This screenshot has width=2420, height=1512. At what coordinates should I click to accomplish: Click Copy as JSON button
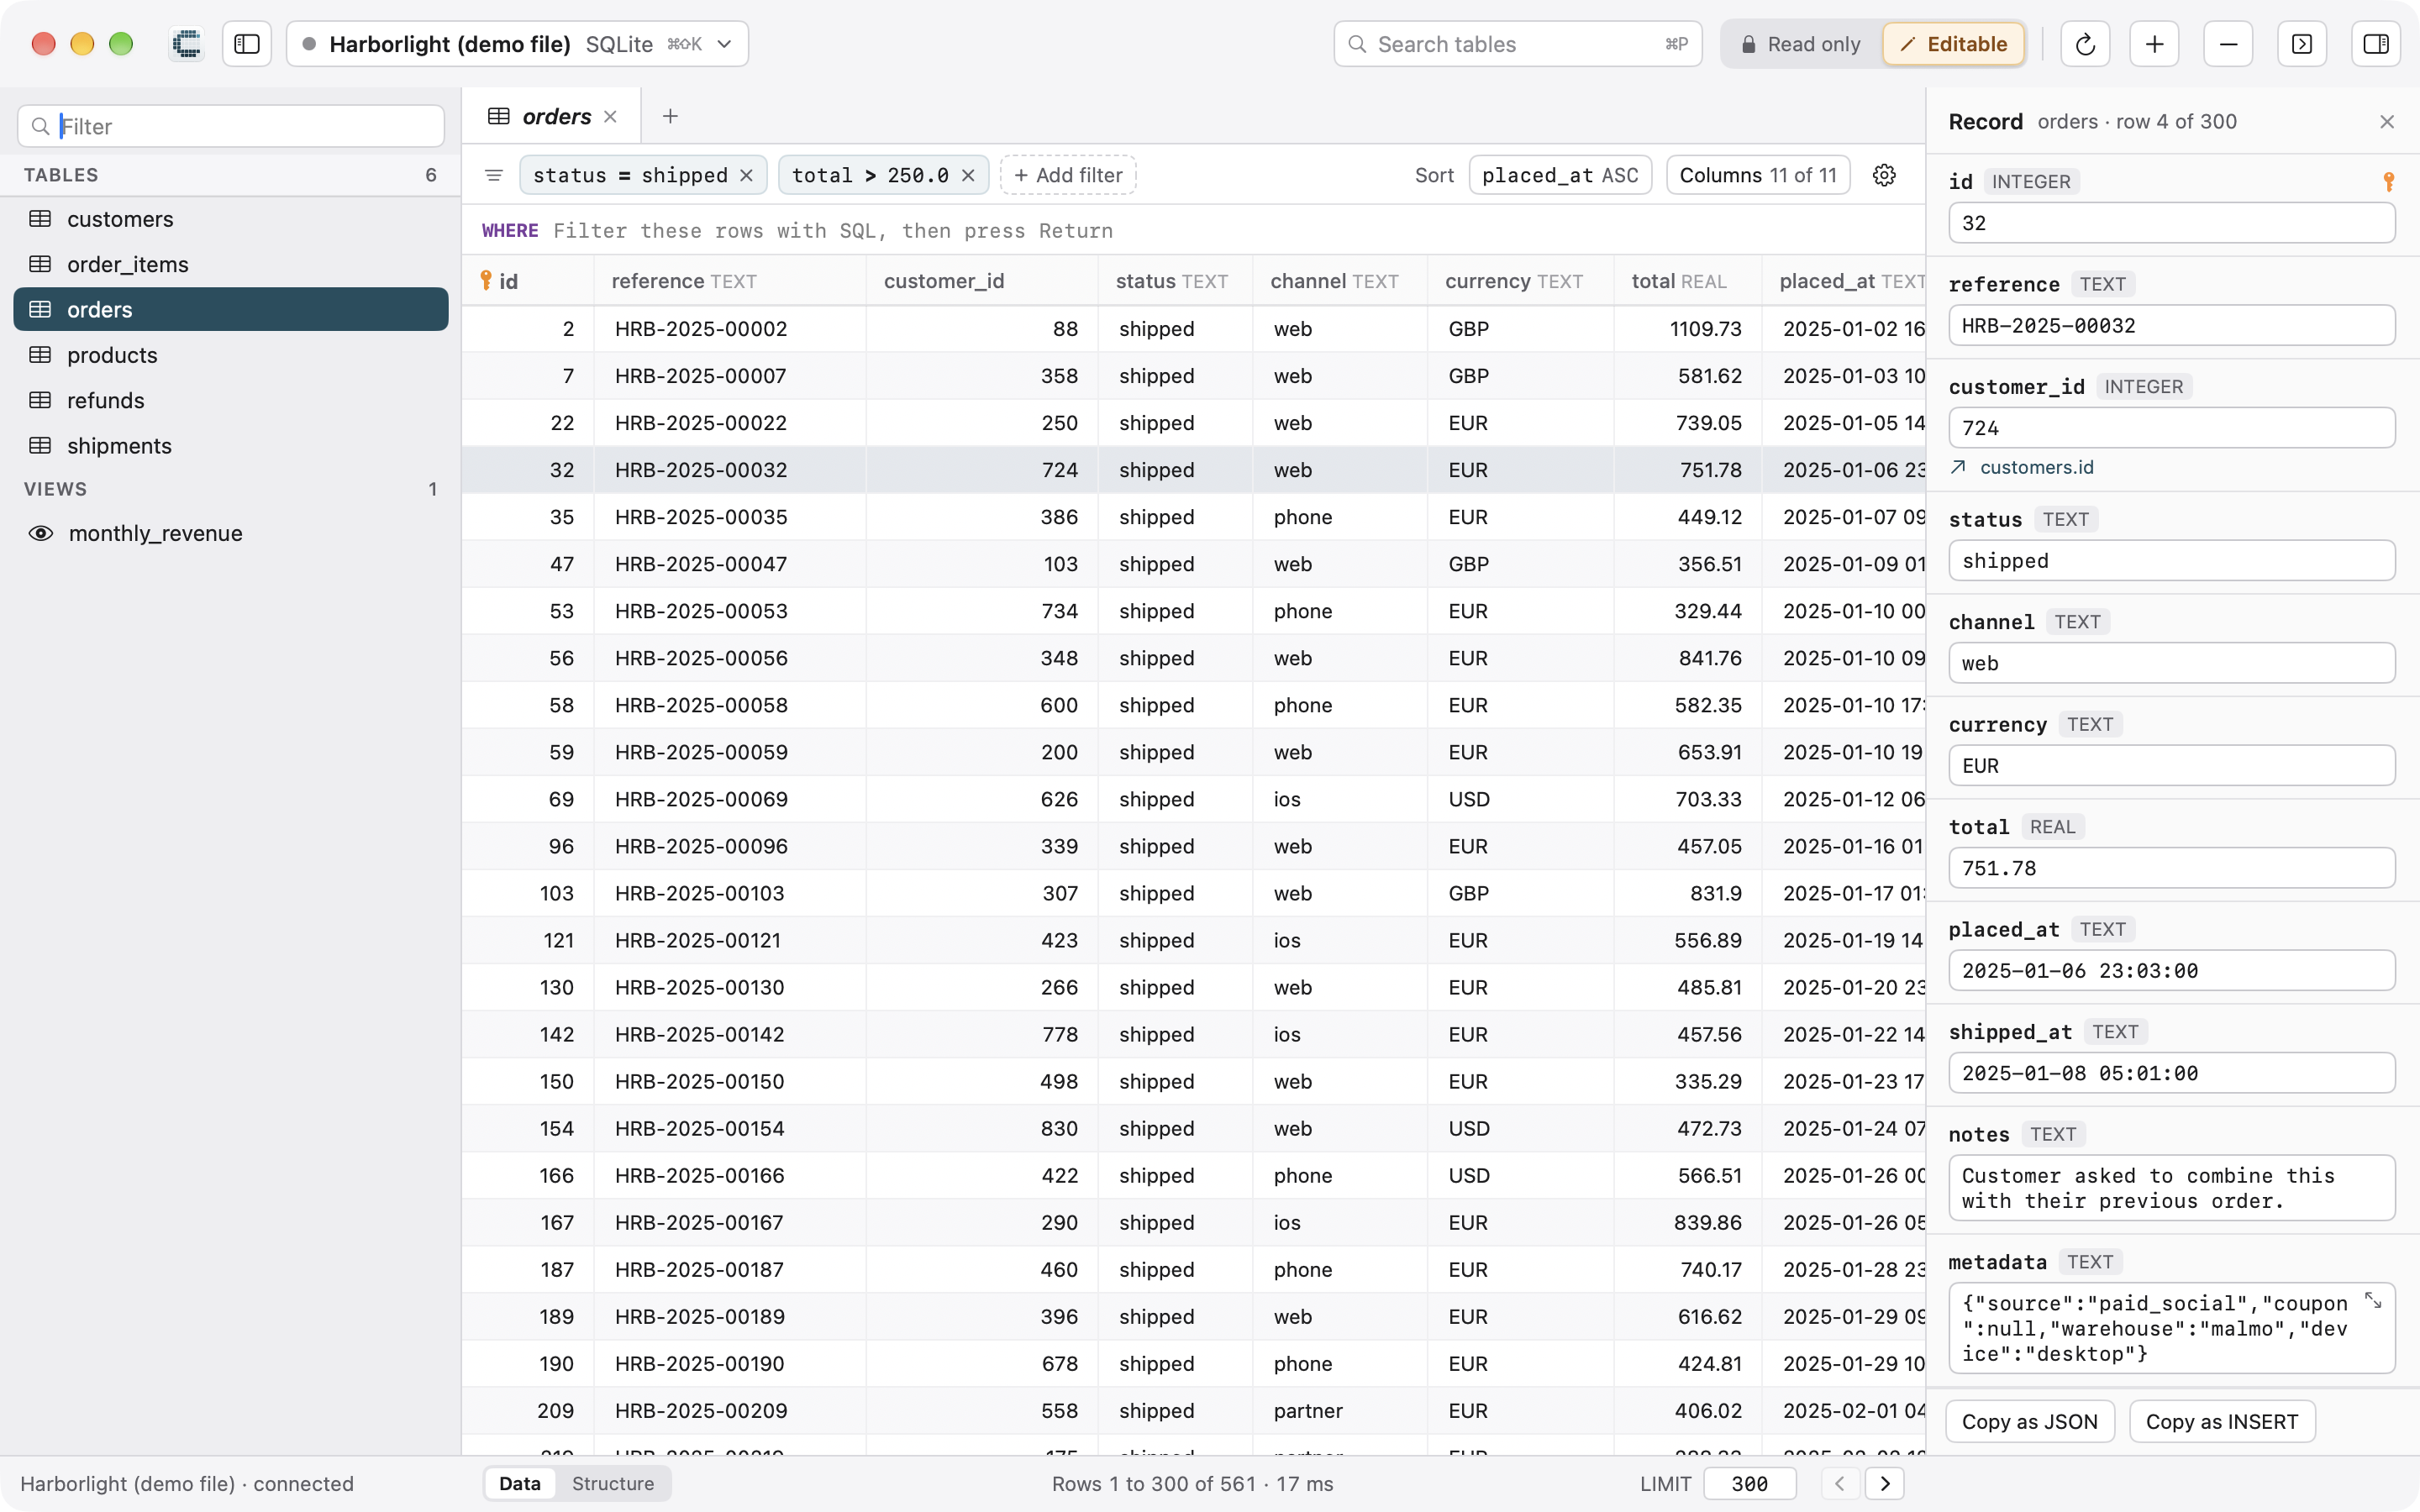tap(2029, 1421)
